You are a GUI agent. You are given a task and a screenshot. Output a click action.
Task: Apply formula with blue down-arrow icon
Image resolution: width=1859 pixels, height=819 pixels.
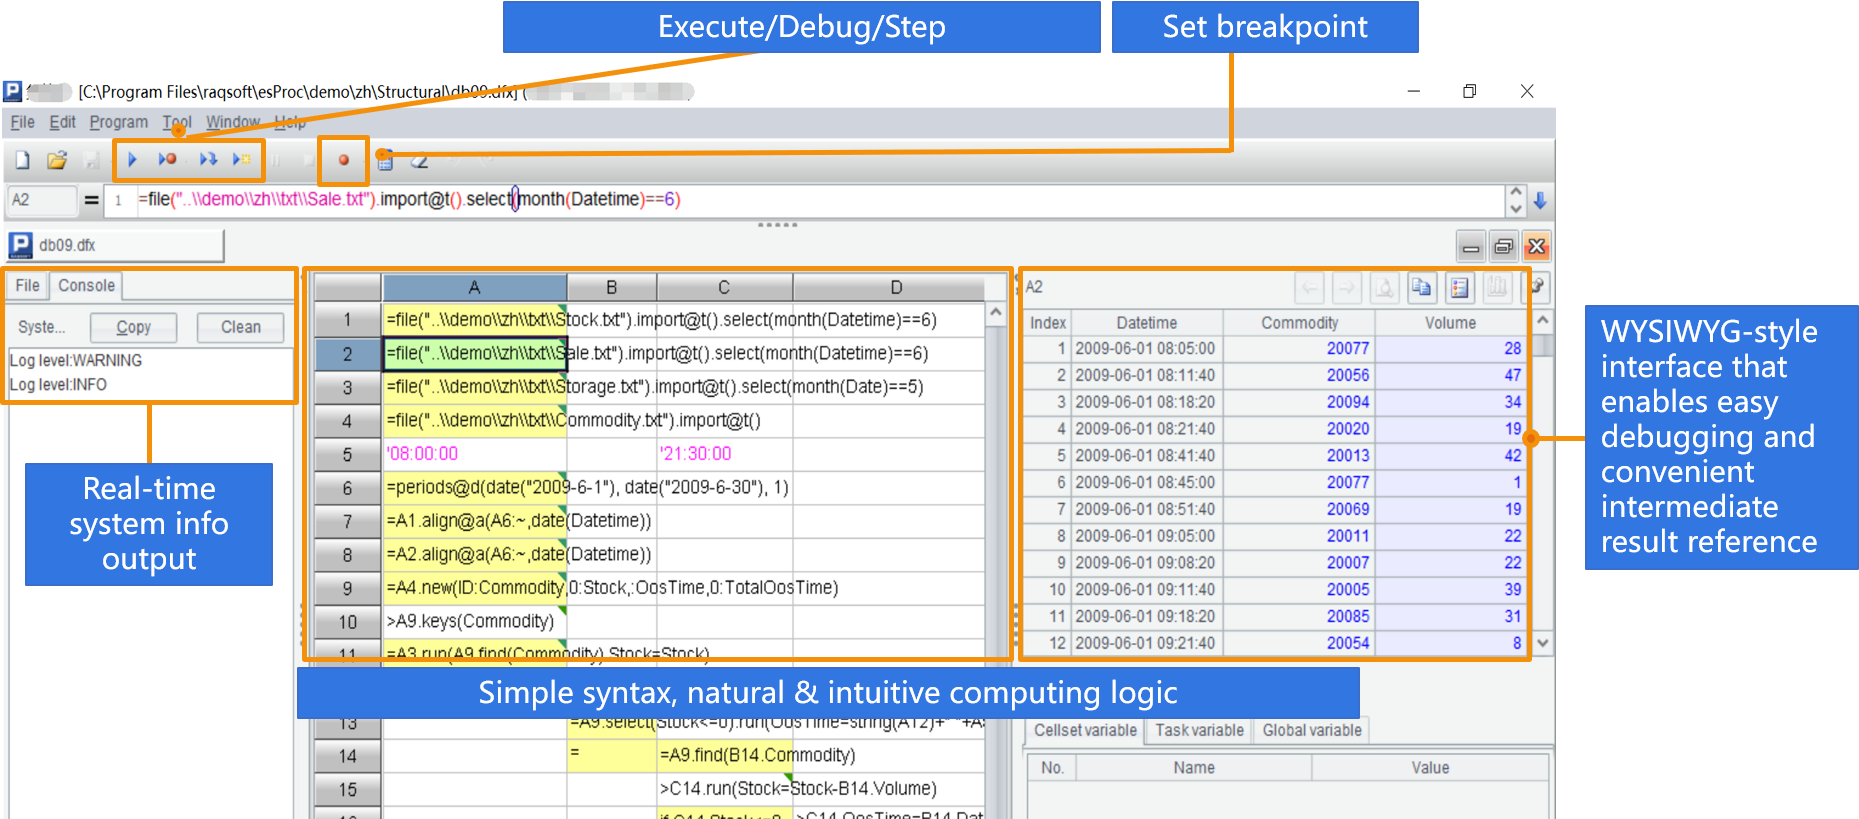pos(1540,200)
